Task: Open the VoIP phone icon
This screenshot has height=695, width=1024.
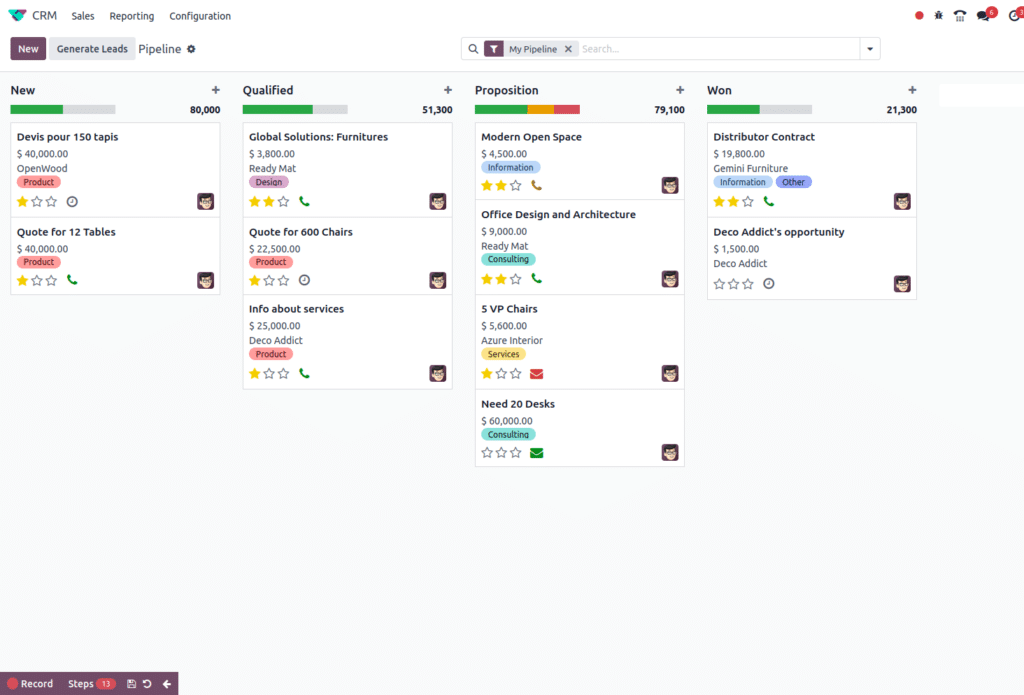Action: [x=960, y=16]
